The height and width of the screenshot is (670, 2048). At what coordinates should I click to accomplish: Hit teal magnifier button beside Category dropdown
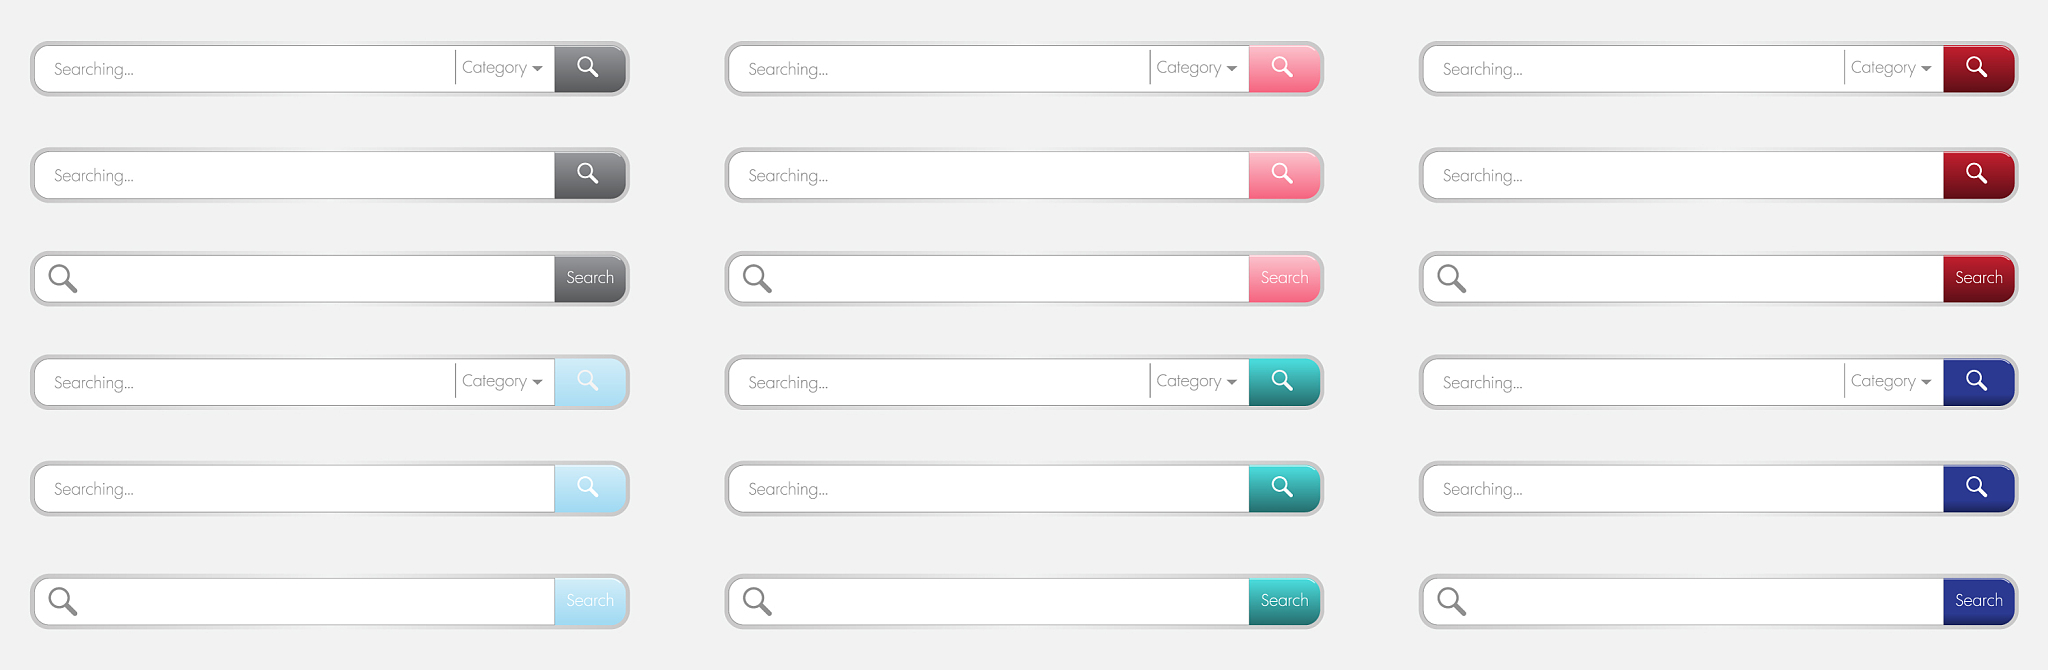coord(1283,382)
